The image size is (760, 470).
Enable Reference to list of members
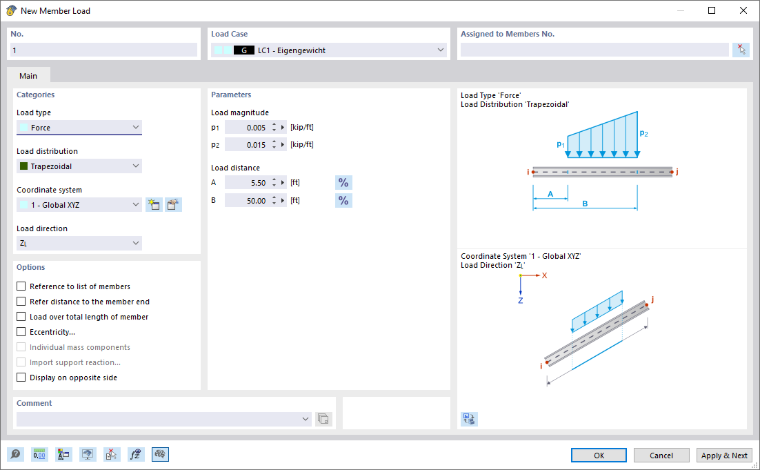point(21,286)
